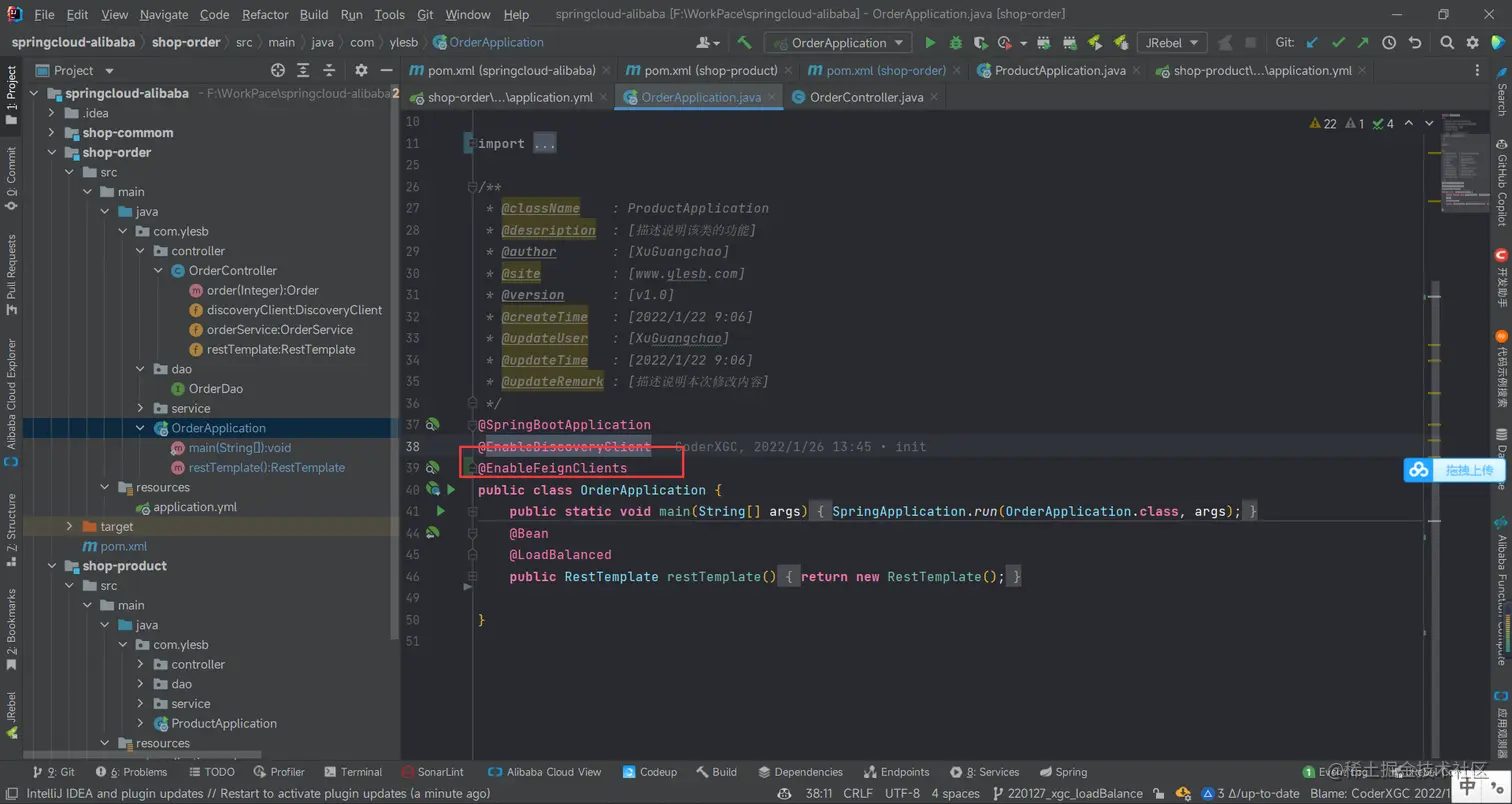Open the OrderApplication run configuration dropdown
This screenshot has height=804, width=1512.
point(837,43)
